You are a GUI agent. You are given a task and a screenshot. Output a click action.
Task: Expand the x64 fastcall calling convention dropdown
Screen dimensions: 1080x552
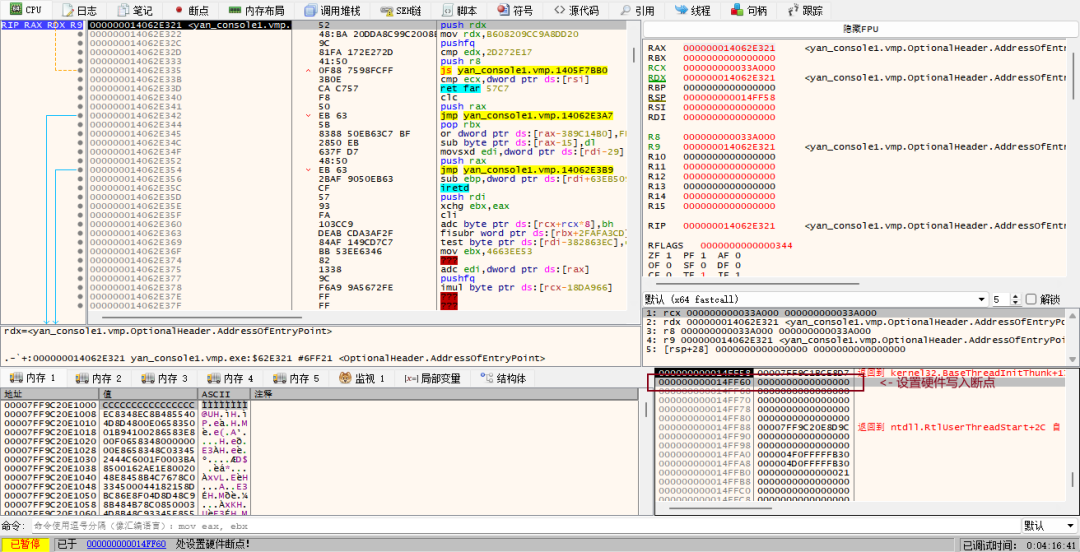[x=980, y=299]
